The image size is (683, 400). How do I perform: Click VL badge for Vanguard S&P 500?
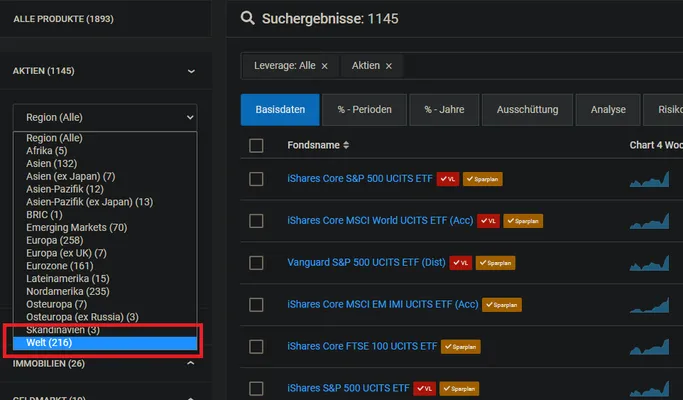click(x=461, y=263)
